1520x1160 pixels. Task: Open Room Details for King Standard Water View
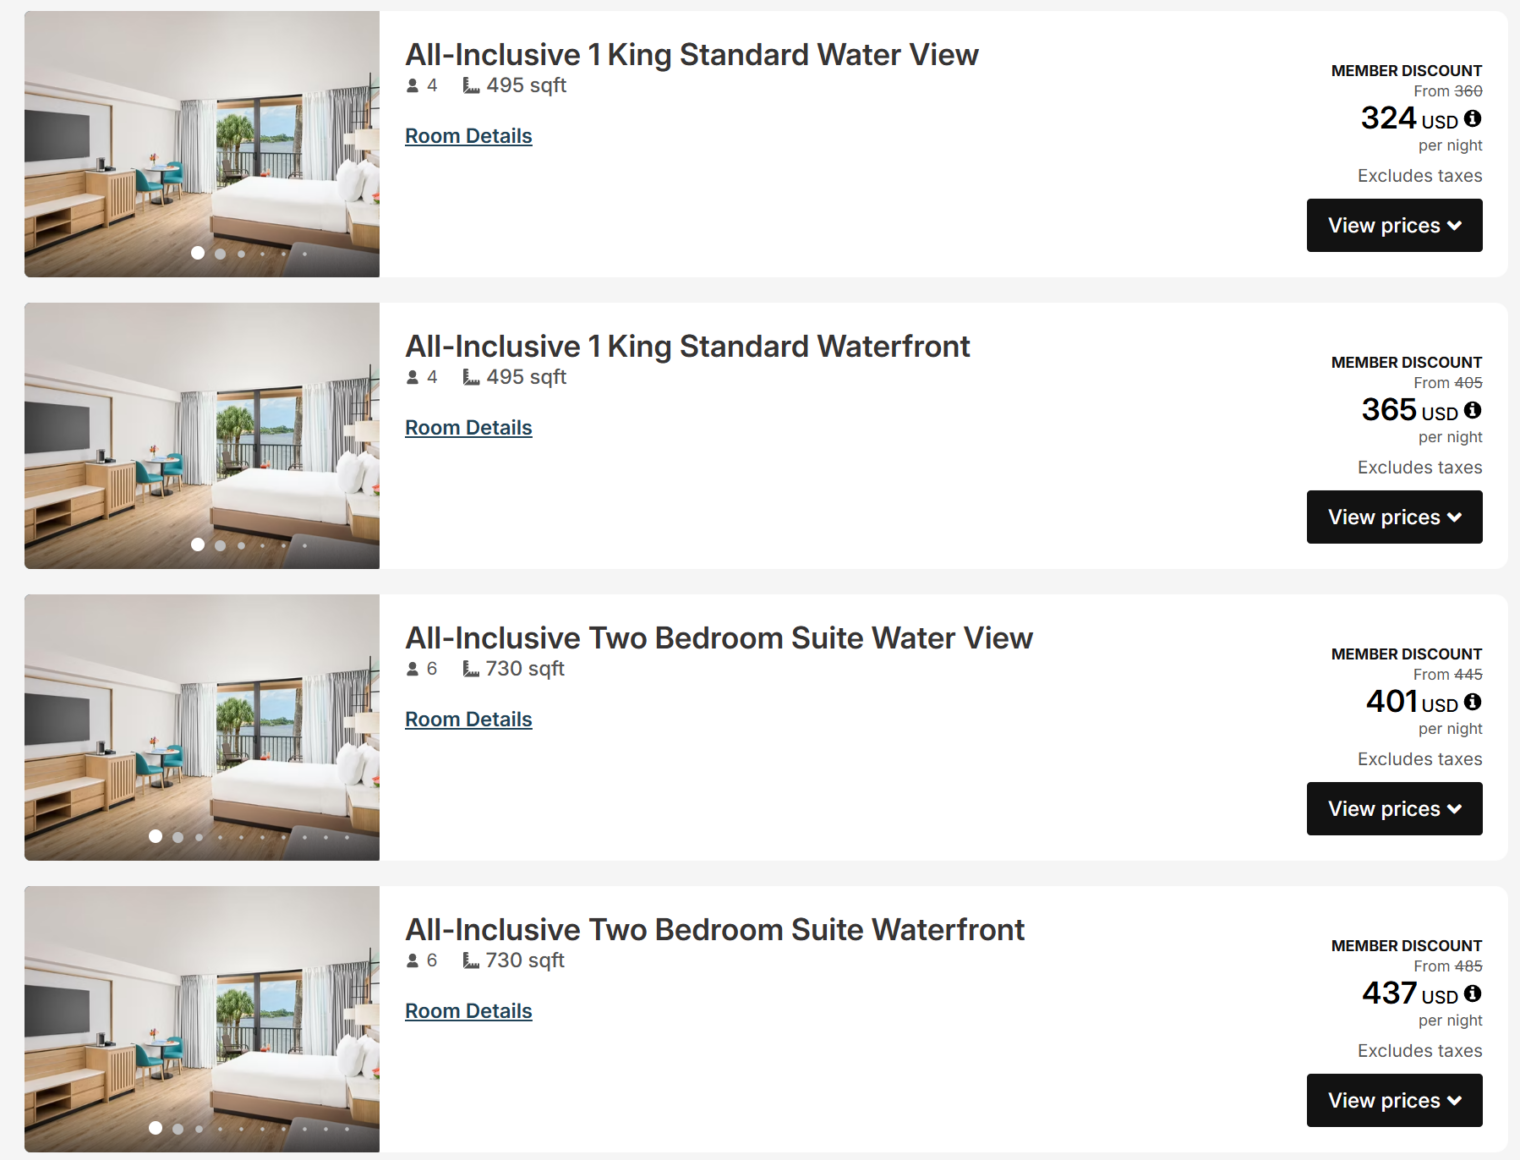(x=468, y=136)
